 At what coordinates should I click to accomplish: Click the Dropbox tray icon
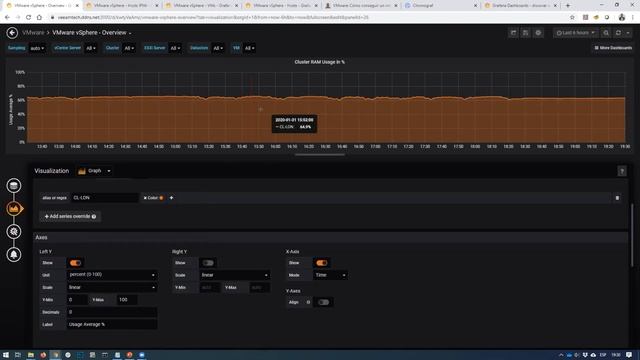point(585,355)
